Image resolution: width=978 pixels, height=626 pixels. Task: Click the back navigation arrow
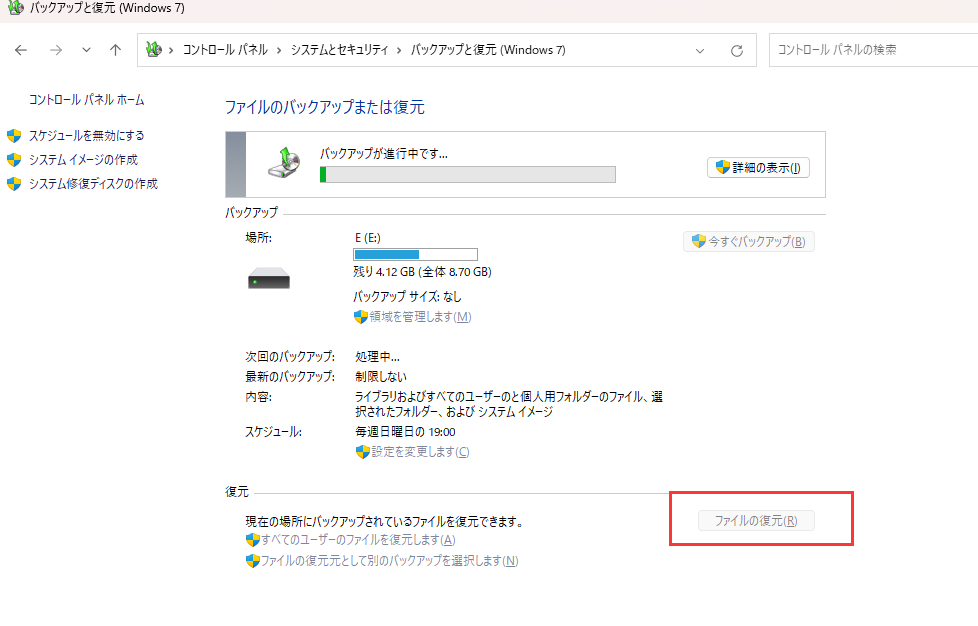(x=20, y=49)
